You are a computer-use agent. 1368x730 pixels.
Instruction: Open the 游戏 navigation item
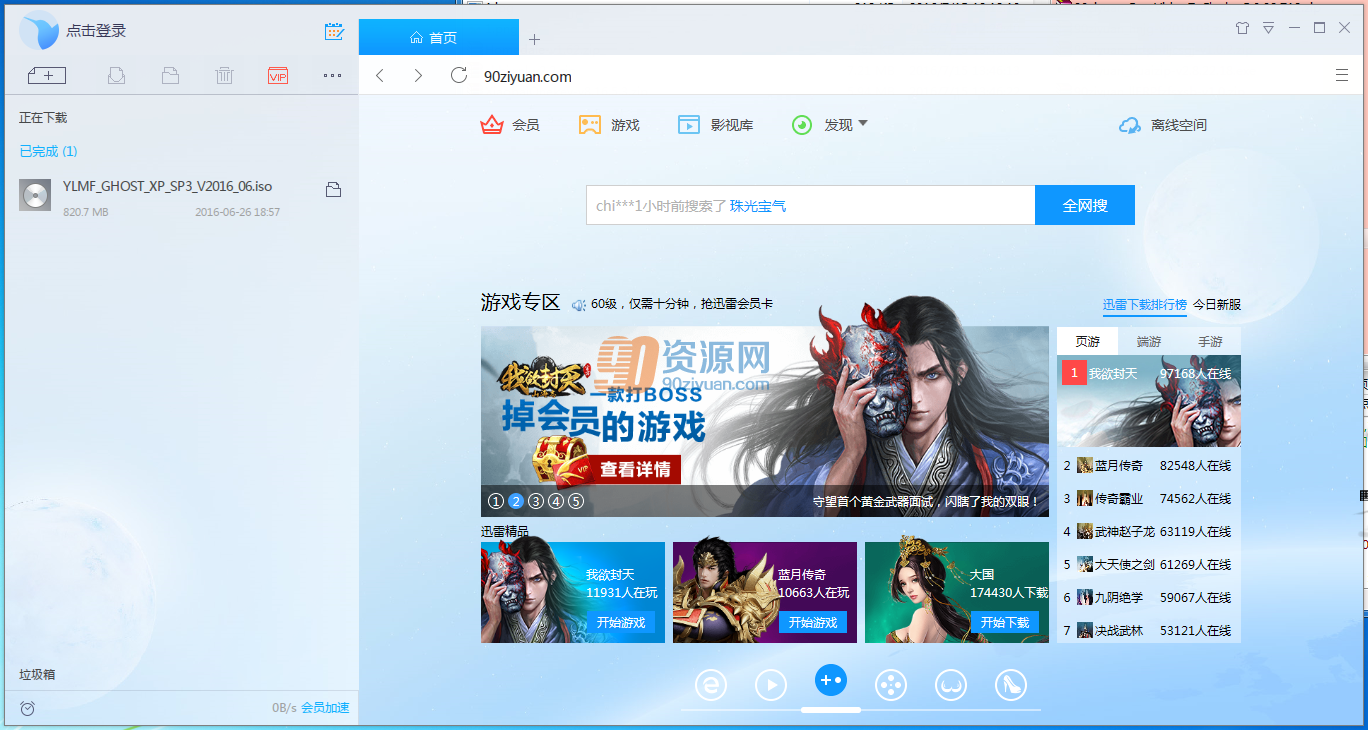(609, 125)
